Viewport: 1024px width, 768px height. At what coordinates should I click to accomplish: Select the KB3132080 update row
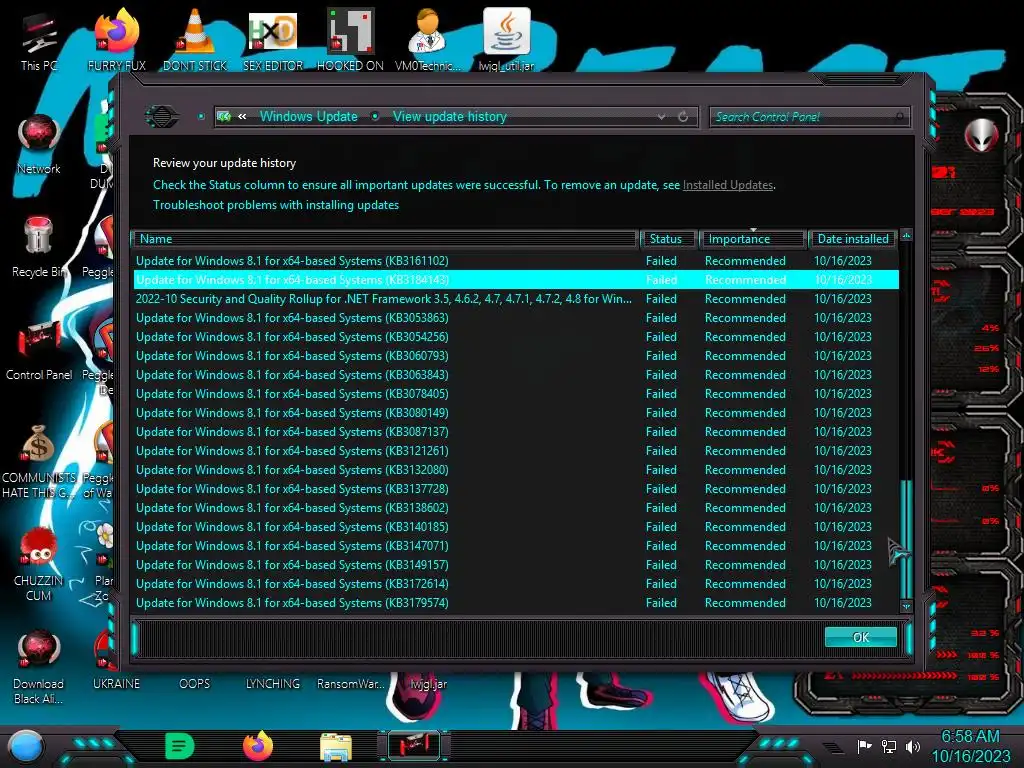(516, 470)
